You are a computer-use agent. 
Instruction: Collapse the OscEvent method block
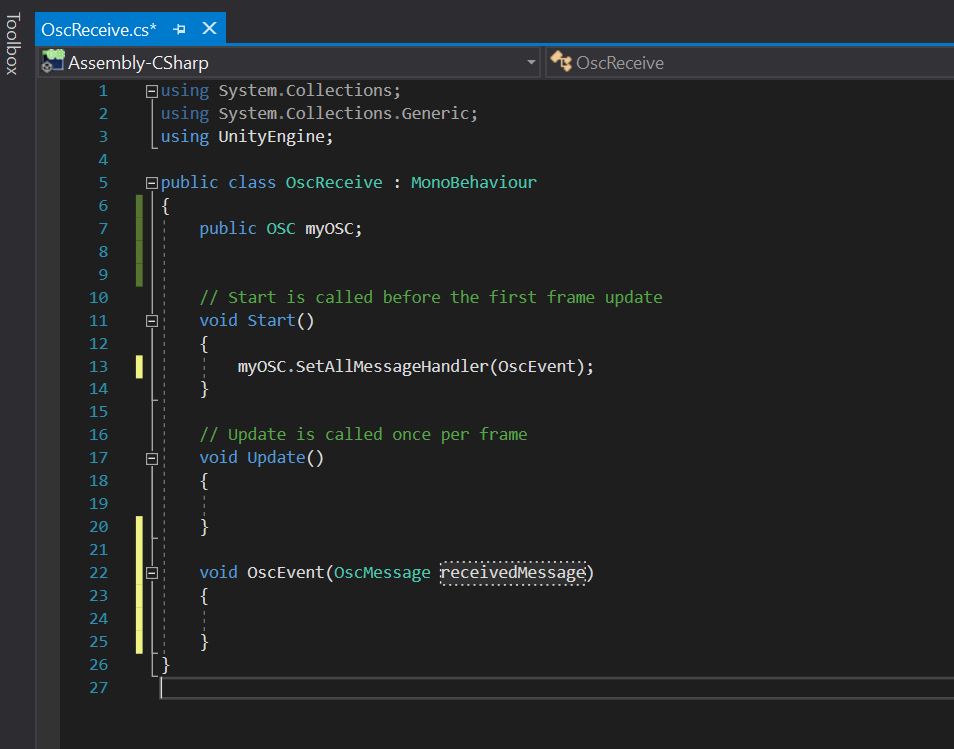[x=152, y=573]
